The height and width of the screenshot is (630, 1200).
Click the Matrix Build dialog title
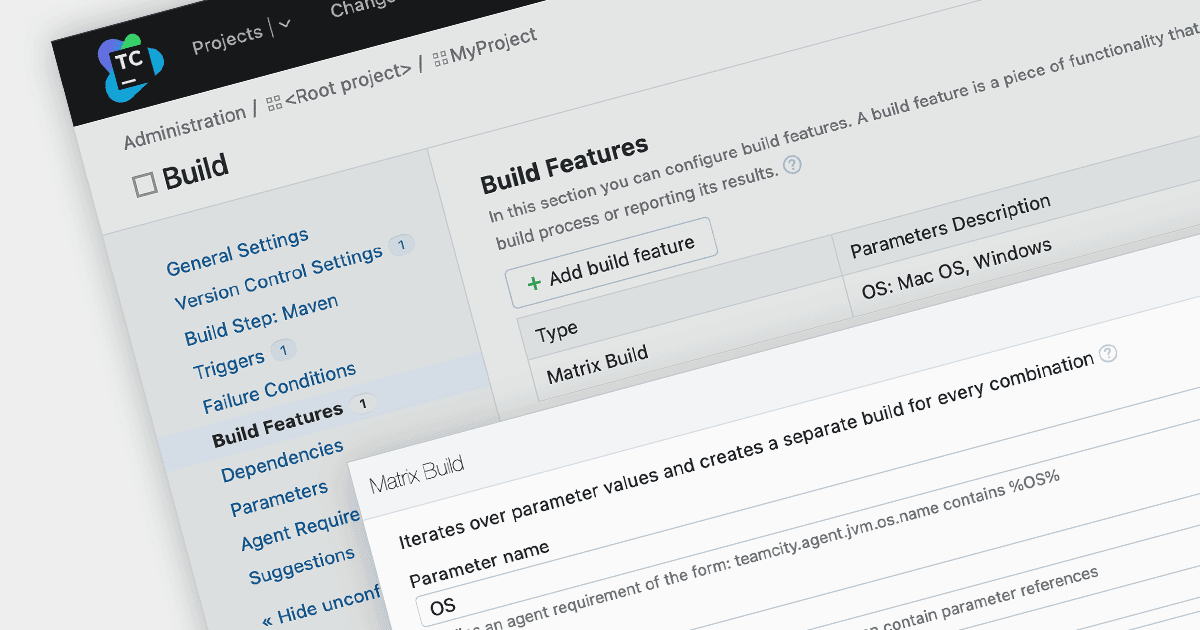pyautogui.click(x=416, y=475)
